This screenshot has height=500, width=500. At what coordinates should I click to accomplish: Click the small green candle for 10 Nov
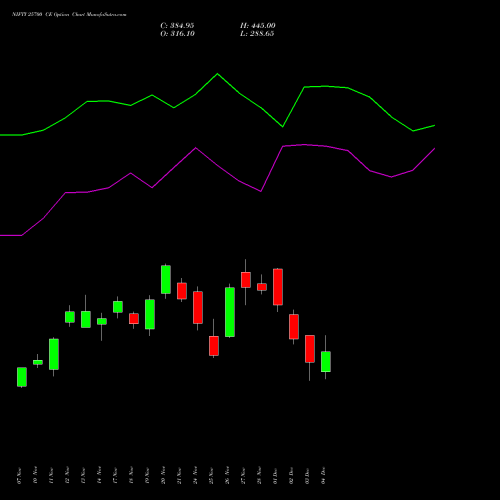pyautogui.click(x=38, y=362)
